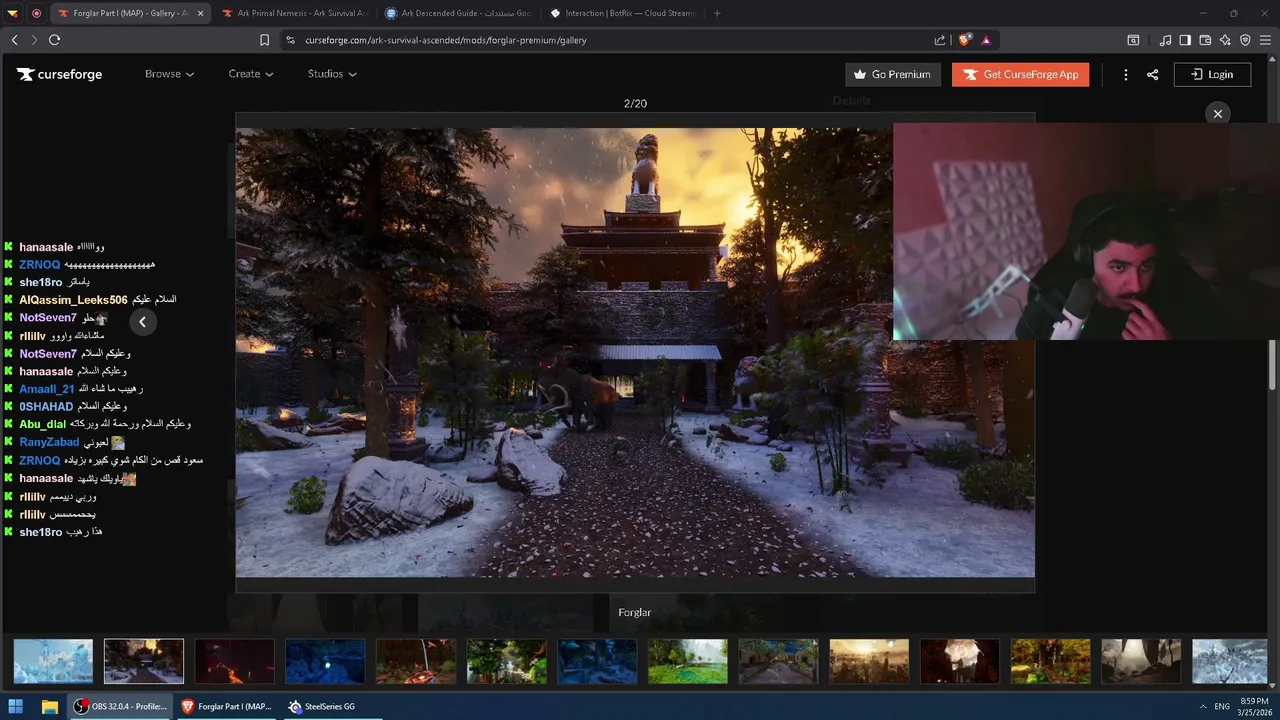Screen dimensions: 1280x720
Task: Open the last snowy ice thumbnail
Action: tap(1231, 661)
